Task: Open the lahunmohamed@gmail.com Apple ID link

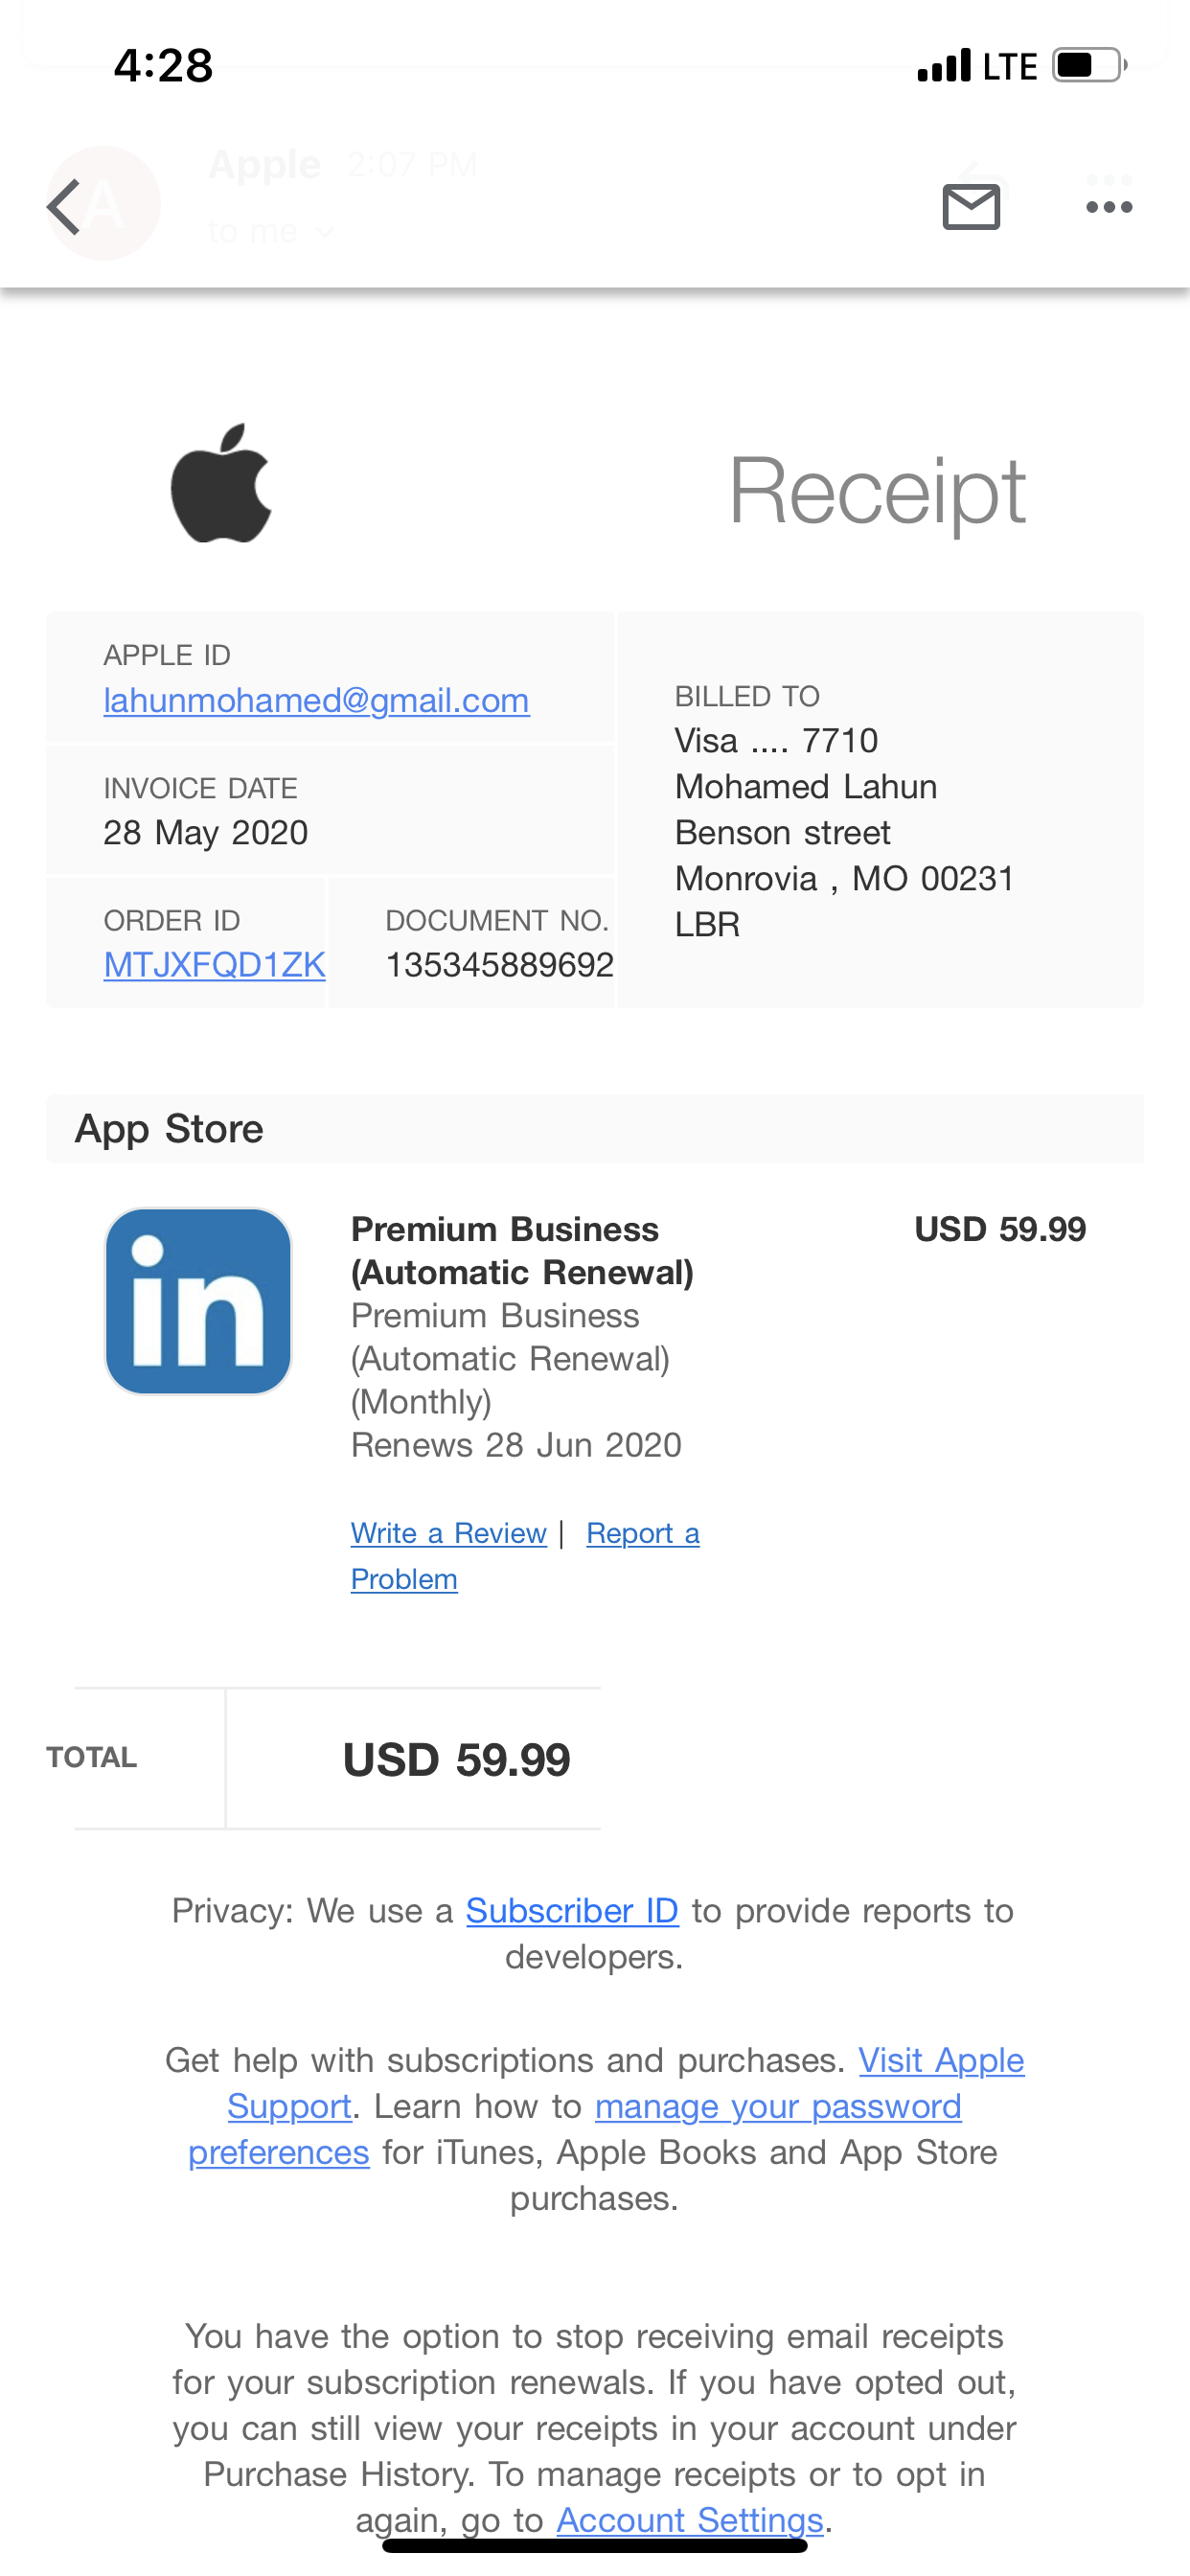Action: (316, 700)
